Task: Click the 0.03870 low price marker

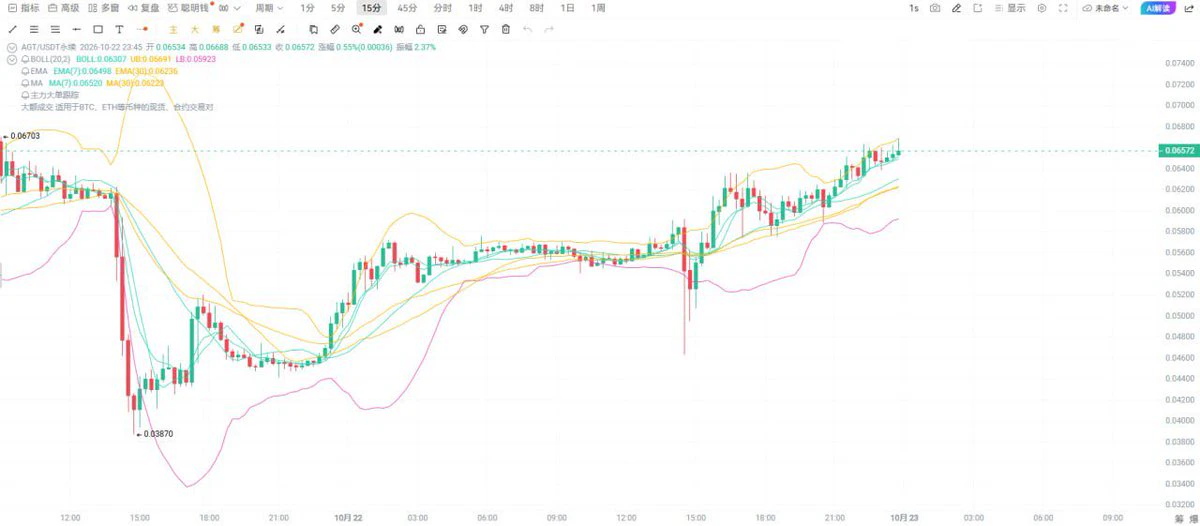Action: click(x=156, y=434)
